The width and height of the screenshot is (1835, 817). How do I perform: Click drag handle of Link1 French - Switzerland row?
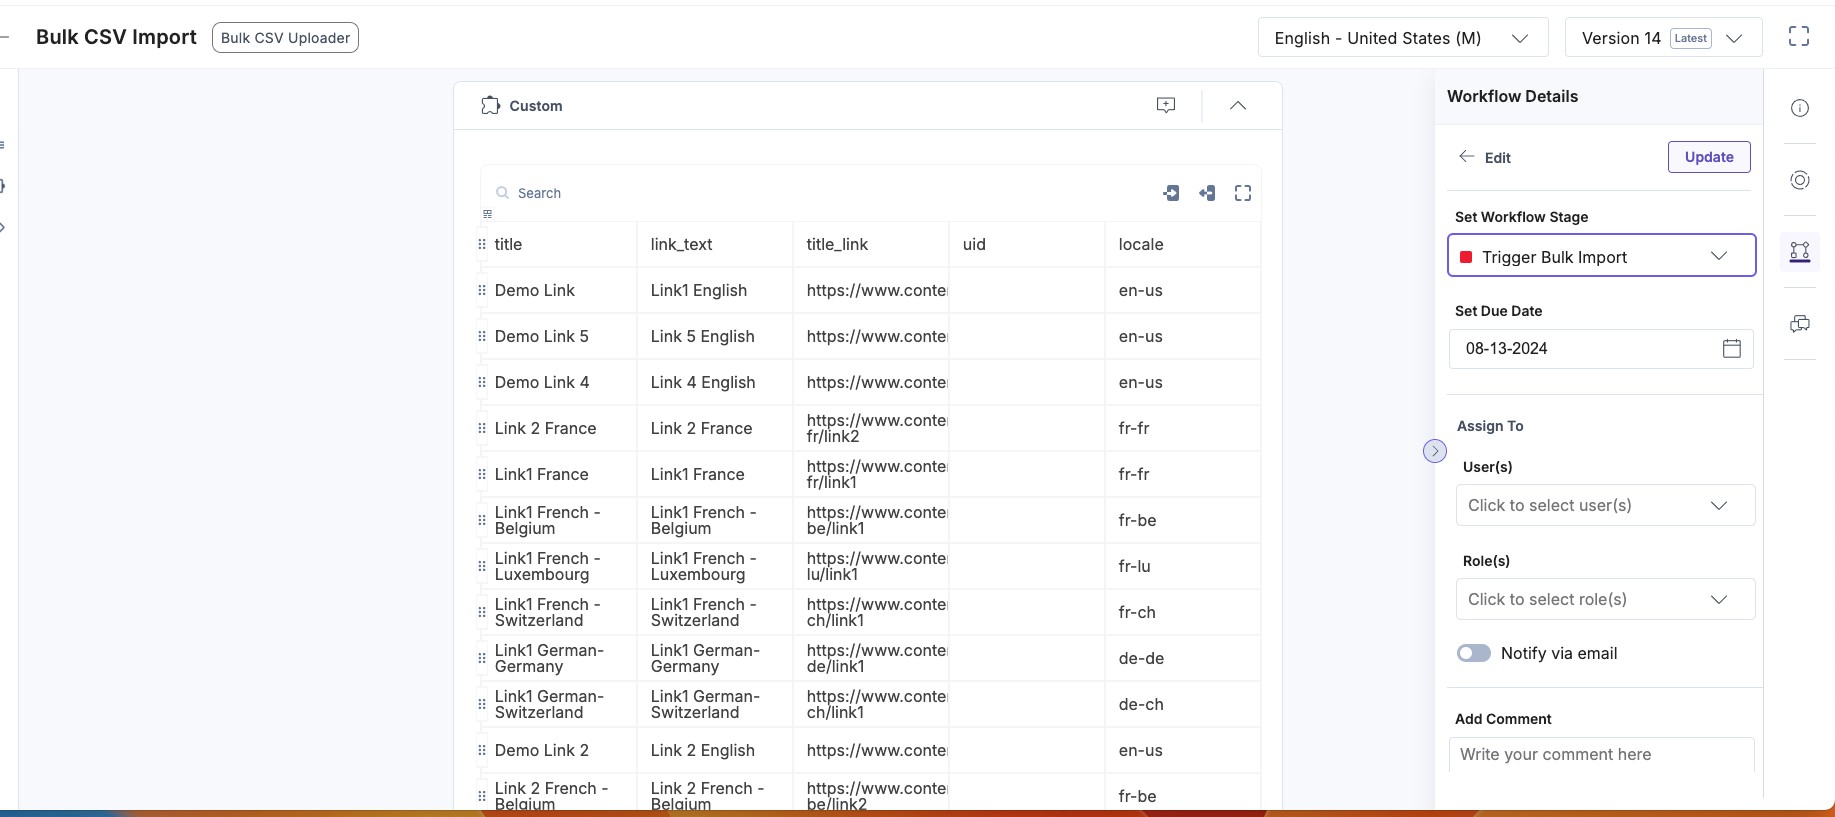(482, 612)
